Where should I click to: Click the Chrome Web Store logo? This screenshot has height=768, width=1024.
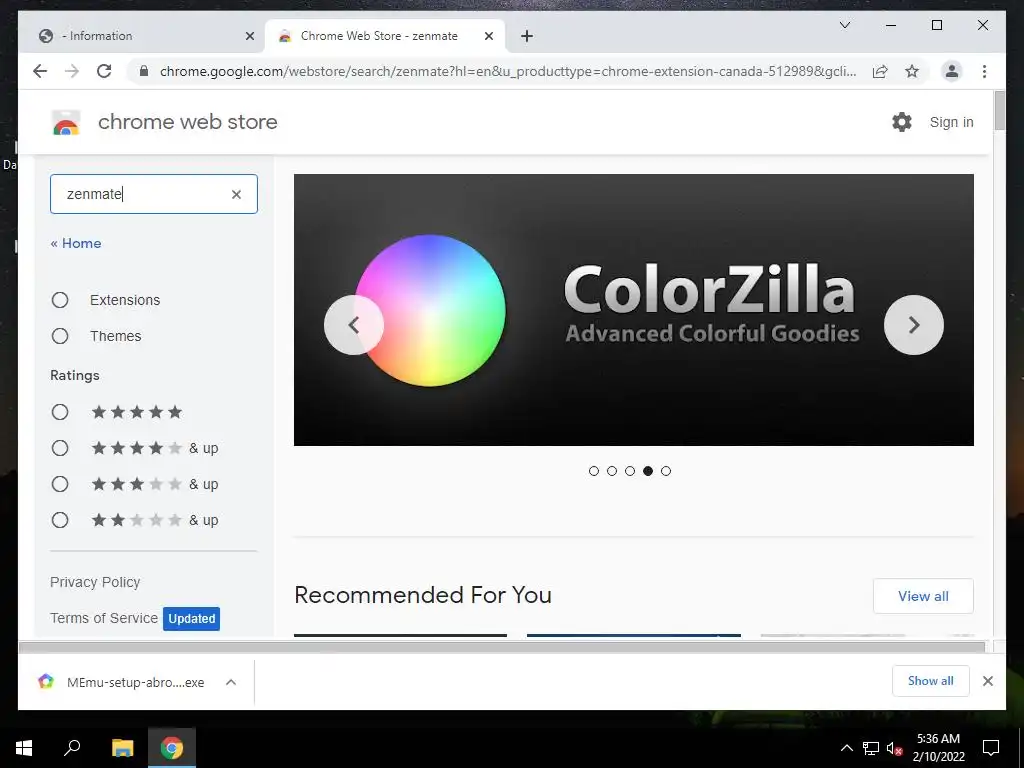pyautogui.click(x=65, y=122)
